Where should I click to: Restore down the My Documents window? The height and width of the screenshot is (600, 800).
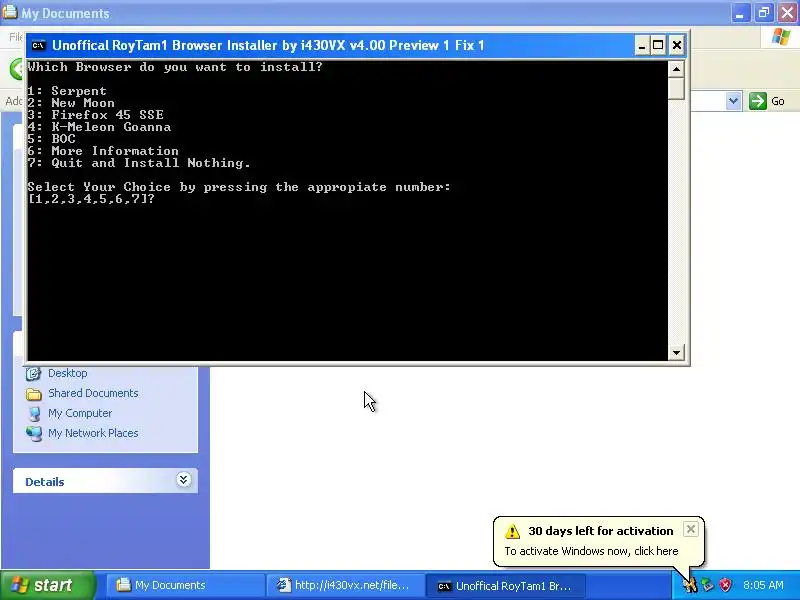point(763,13)
